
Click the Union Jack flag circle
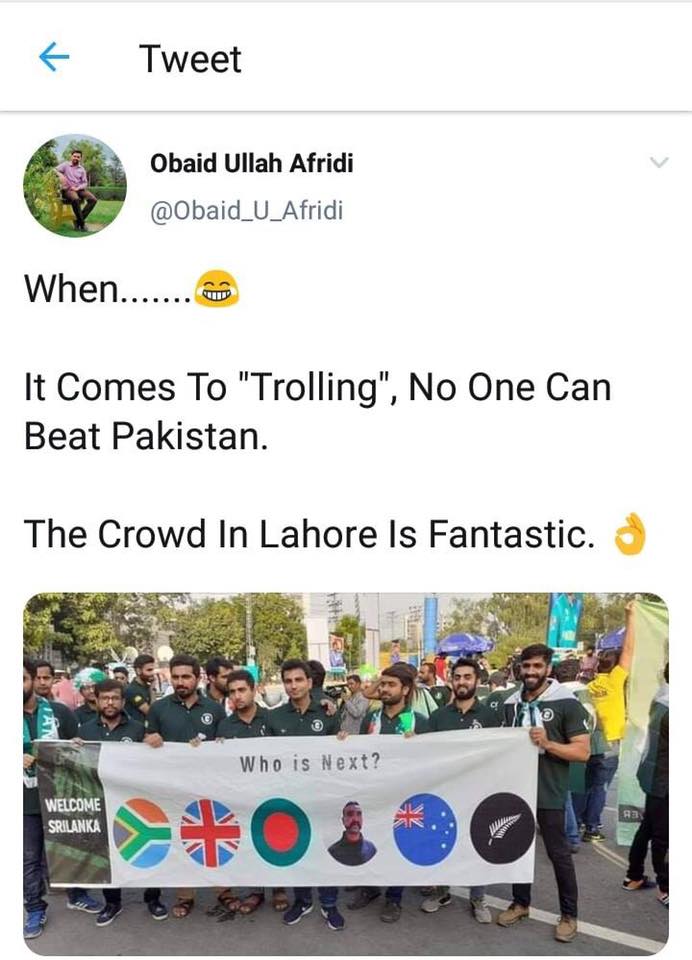210,833
